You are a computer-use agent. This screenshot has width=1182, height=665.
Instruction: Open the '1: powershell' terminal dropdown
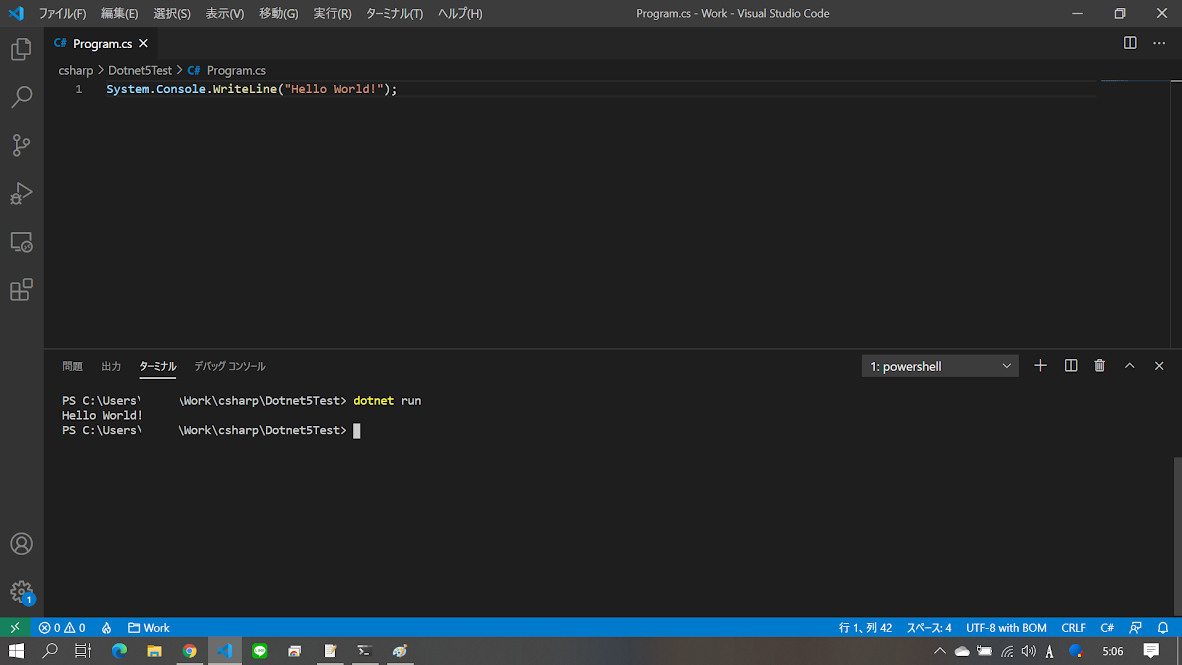[938, 365]
